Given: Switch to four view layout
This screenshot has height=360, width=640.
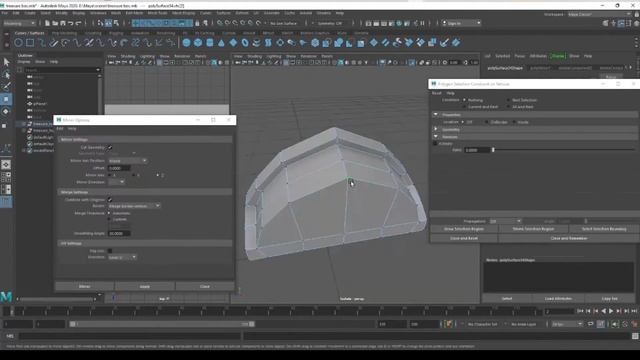Looking at the screenshot, I should click(x=6, y=177).
